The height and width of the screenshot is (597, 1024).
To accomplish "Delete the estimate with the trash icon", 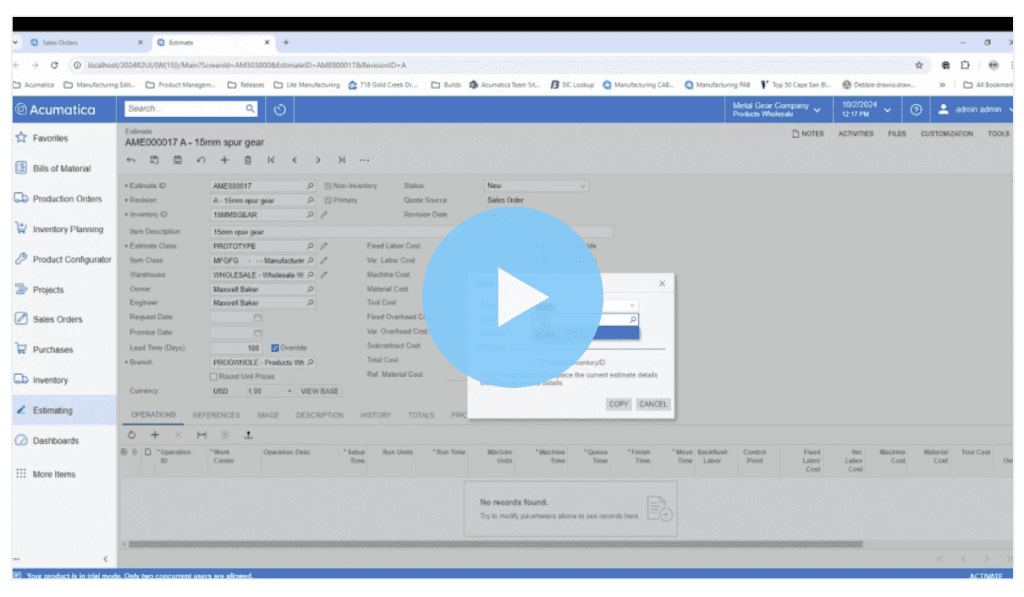I will 247,160.
